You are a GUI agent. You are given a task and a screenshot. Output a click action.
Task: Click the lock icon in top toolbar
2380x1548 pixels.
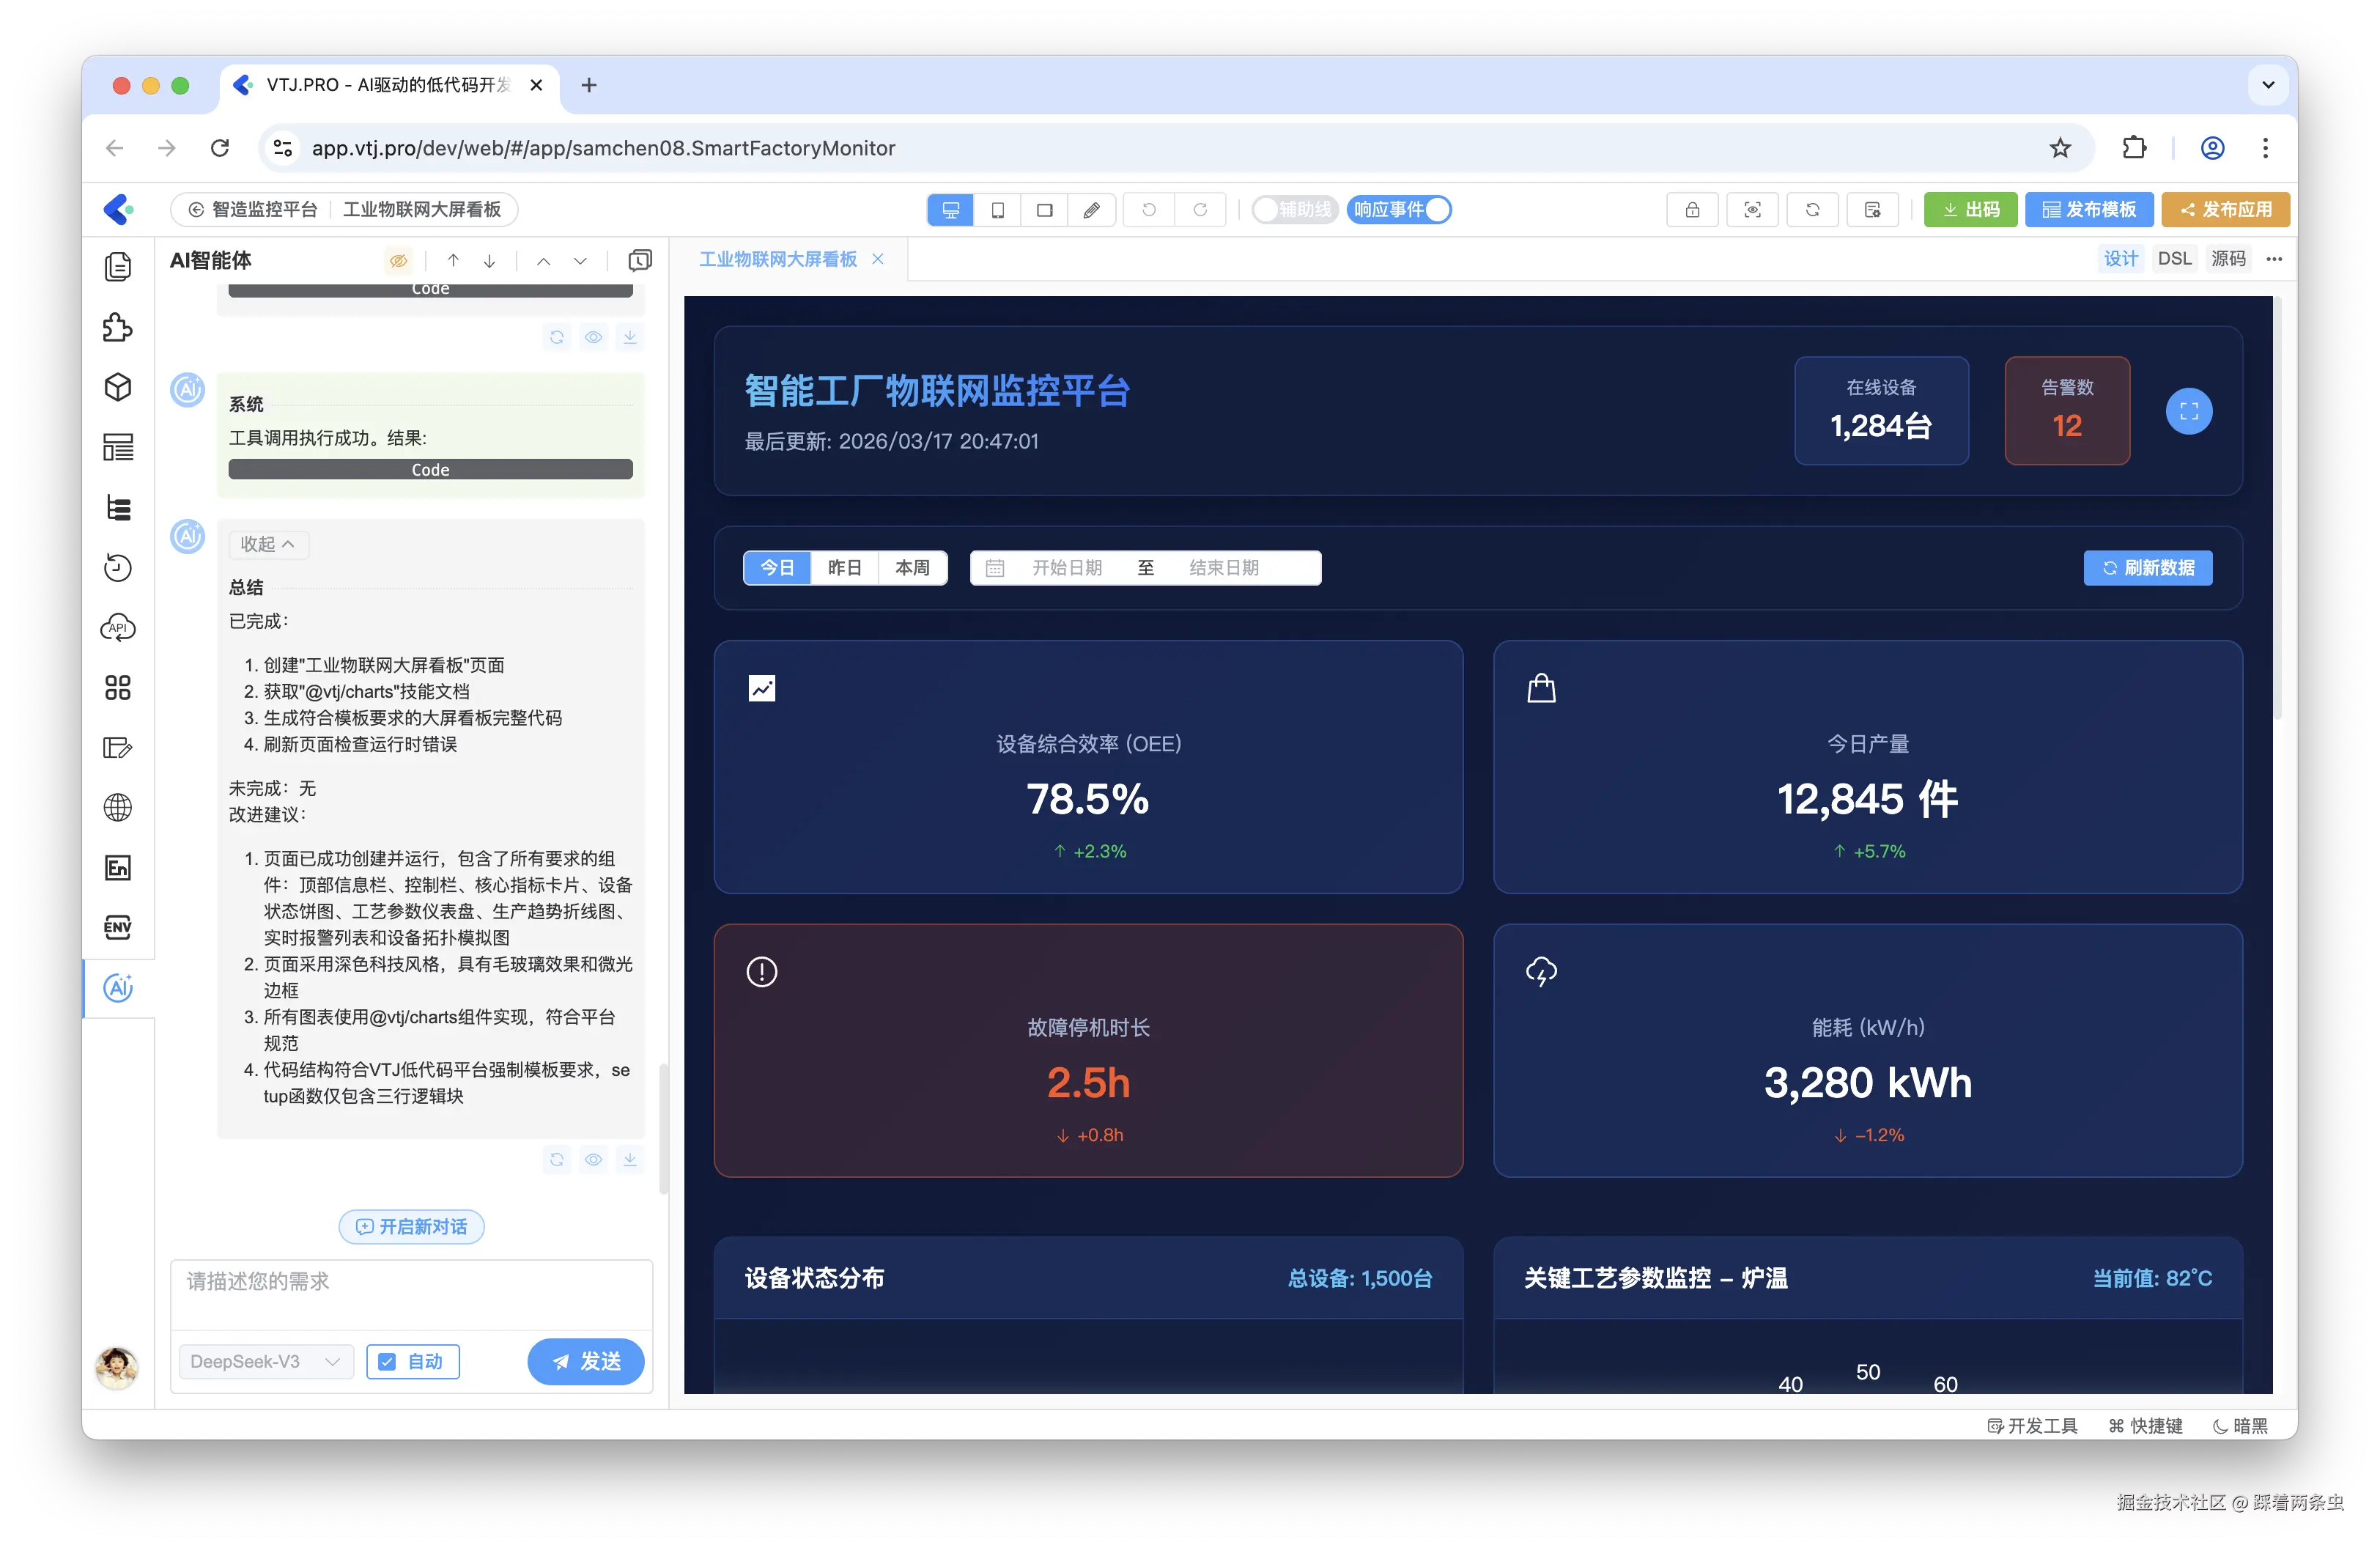click(x=1692, y=210)
